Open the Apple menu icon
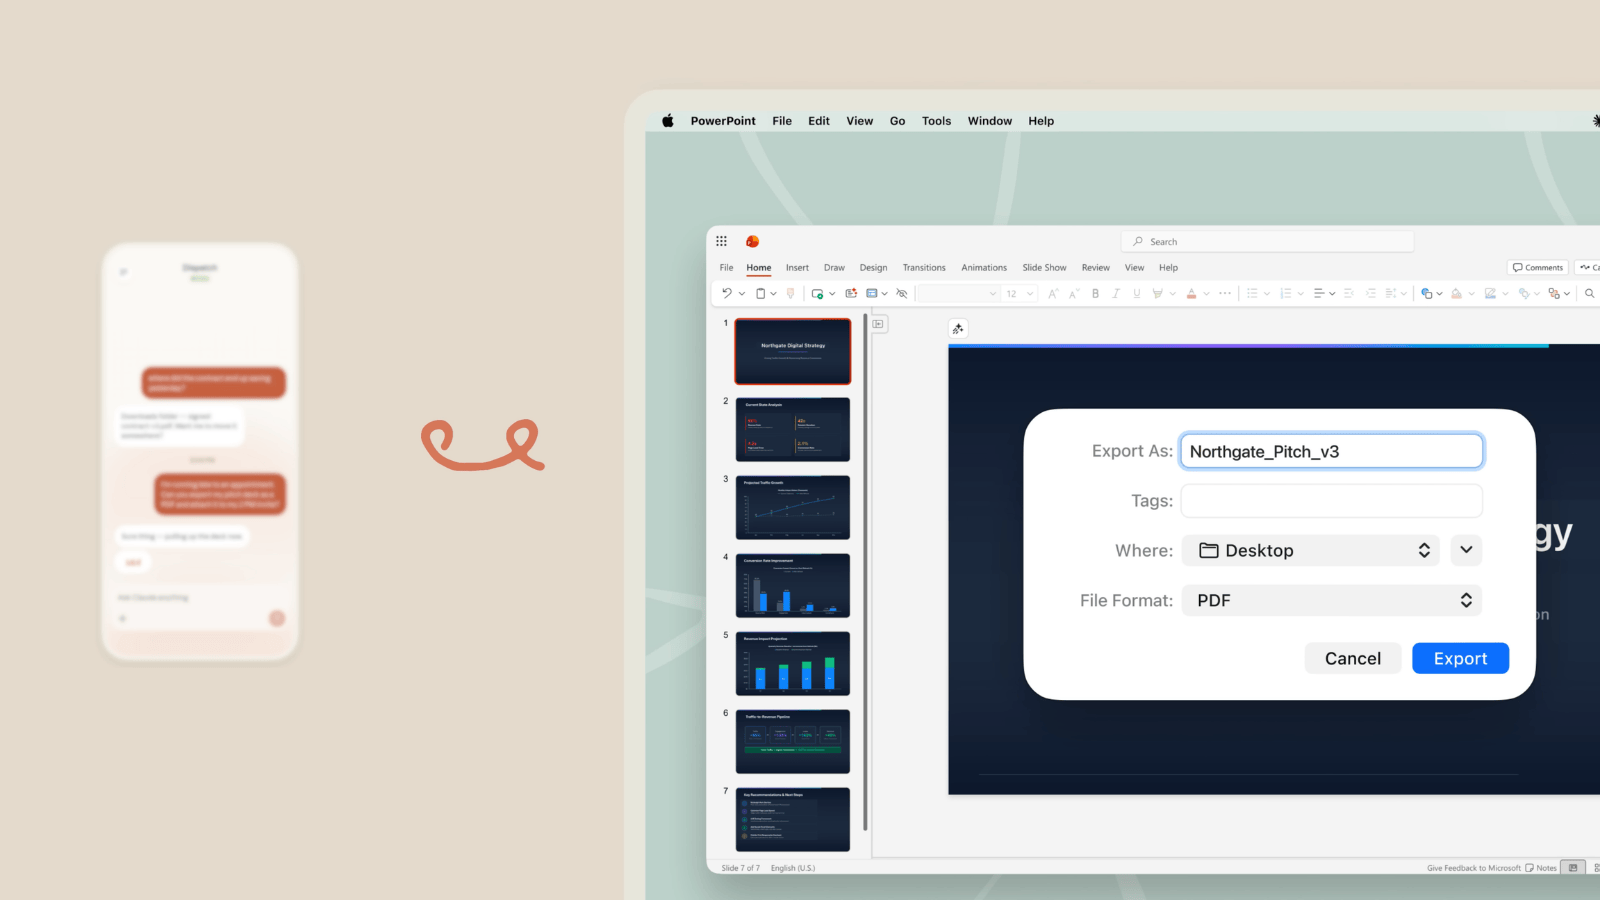The image size is (1600, 900). (x=667, y=121)
